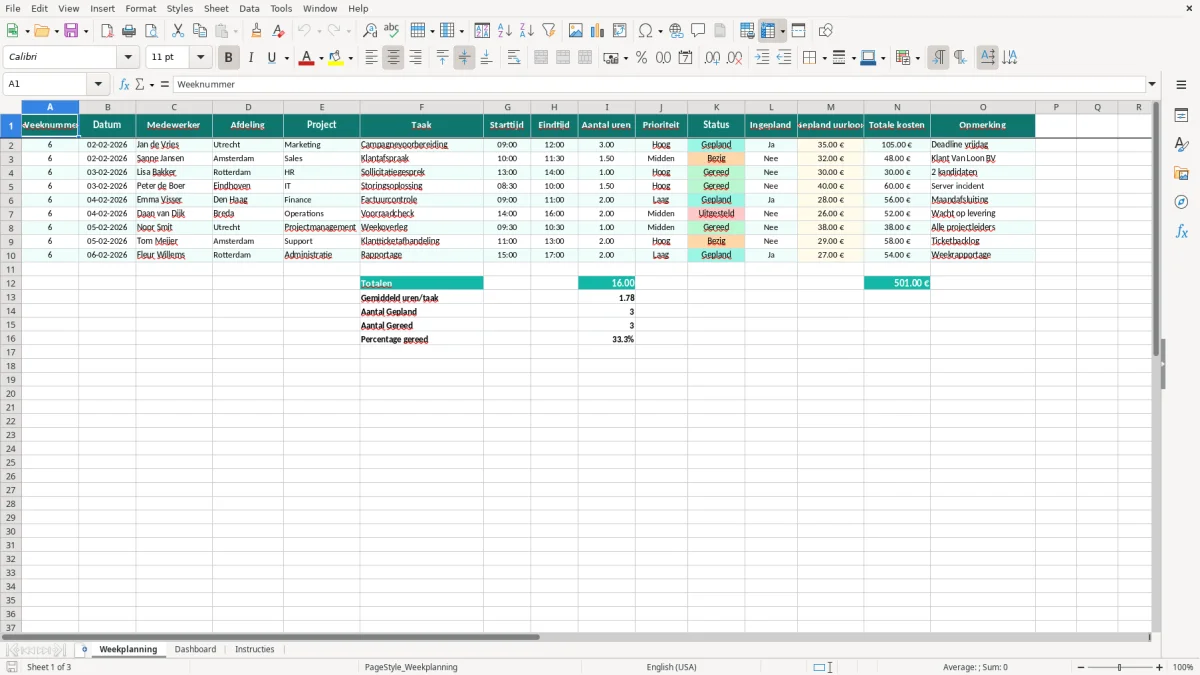The height and width of the screenshot is (675, 1200).
Task: Sort Ascending using the toolbar icon
Action: point(504,31)
